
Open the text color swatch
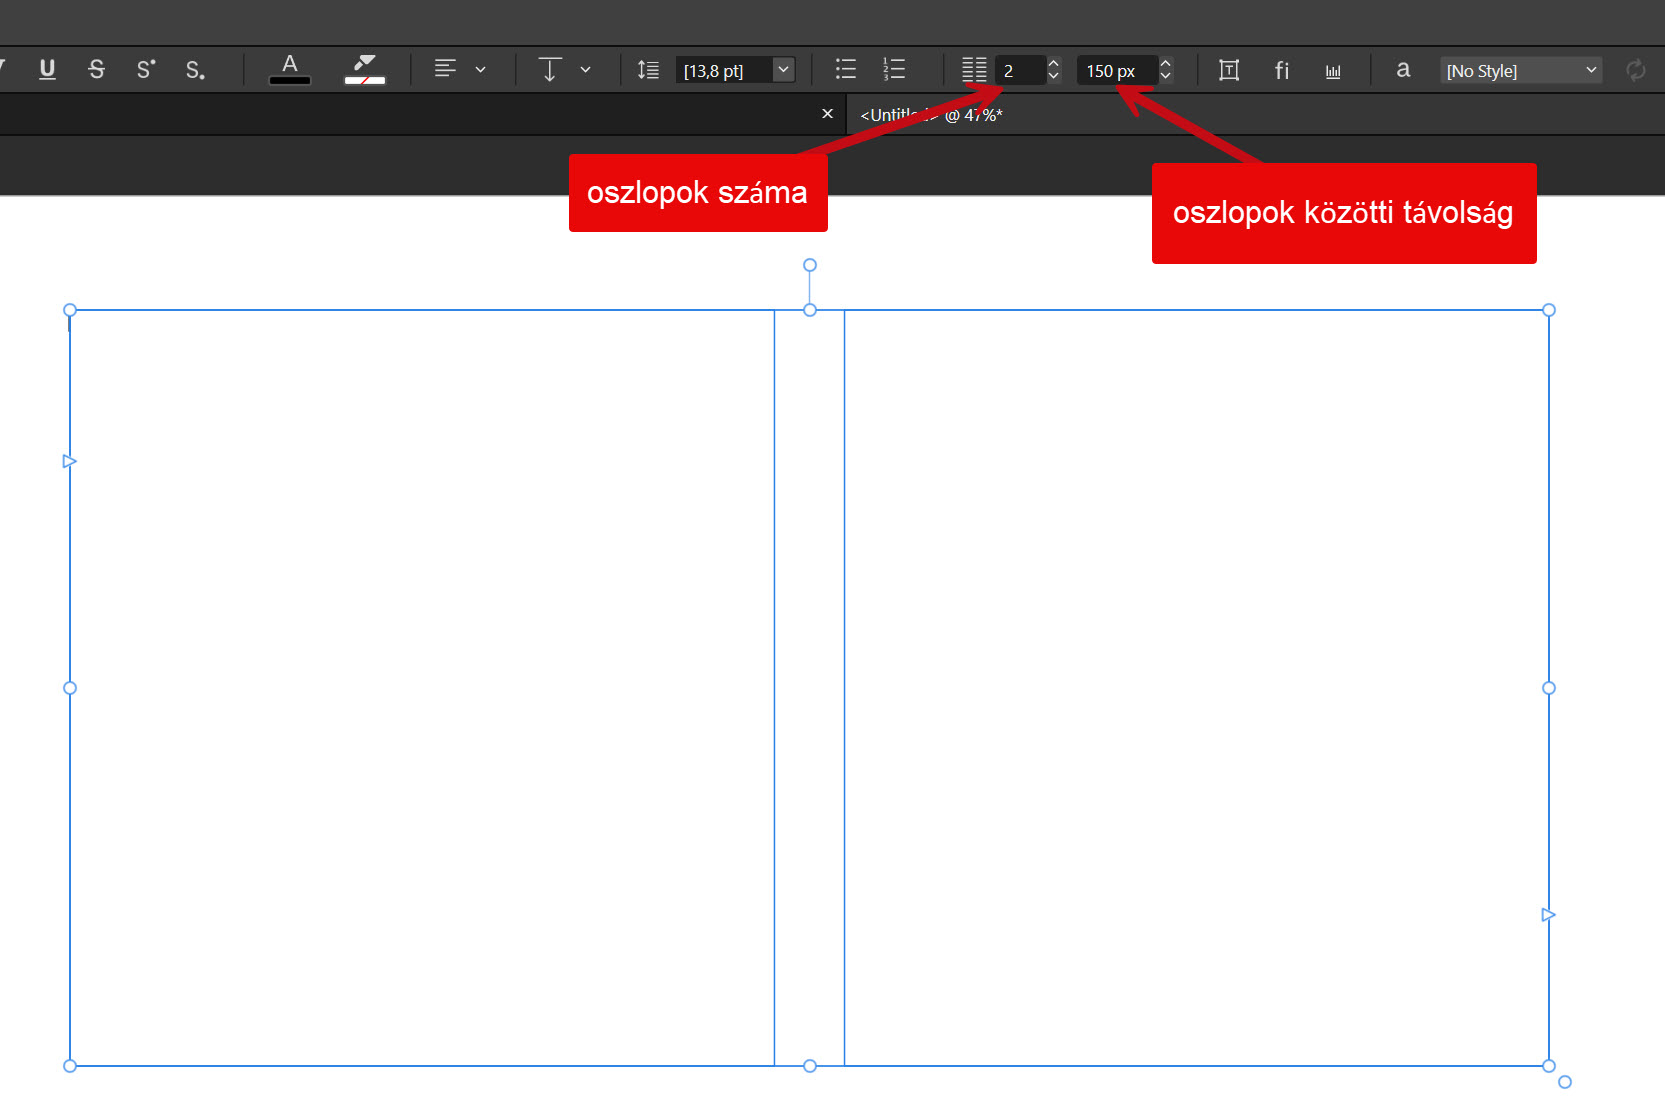(290, 70)
